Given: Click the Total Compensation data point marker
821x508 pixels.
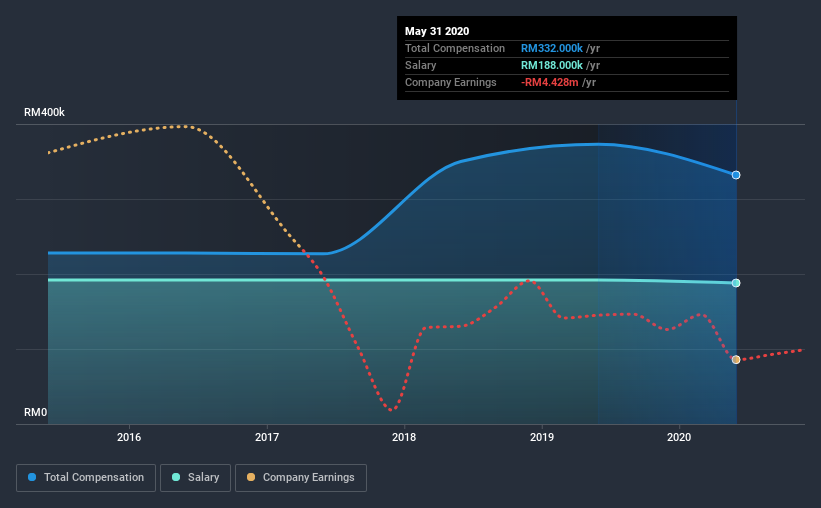Looking at the screenshot, I should click(736, 175).
